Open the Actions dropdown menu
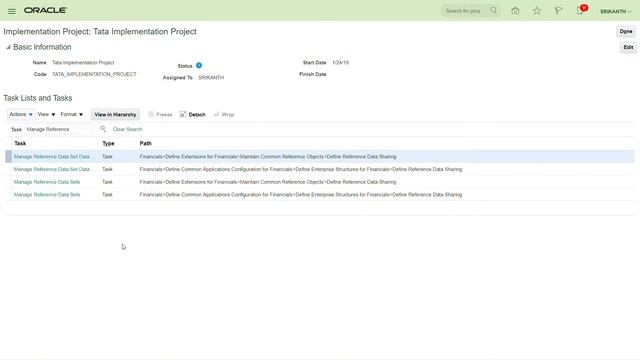The image size is (640, 360). click(x=21, y=114)
